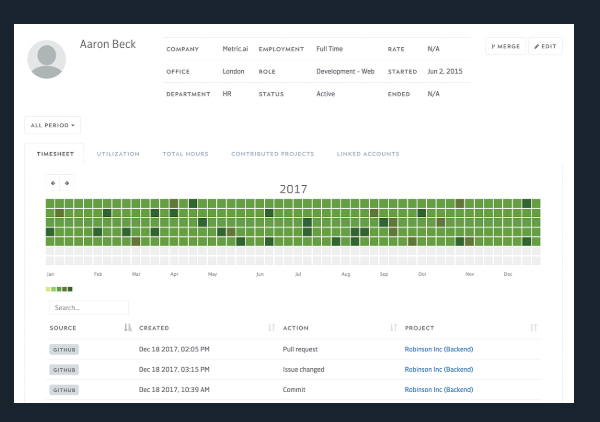Open Robinson Inc (Backend) link for Pull request

439,349
